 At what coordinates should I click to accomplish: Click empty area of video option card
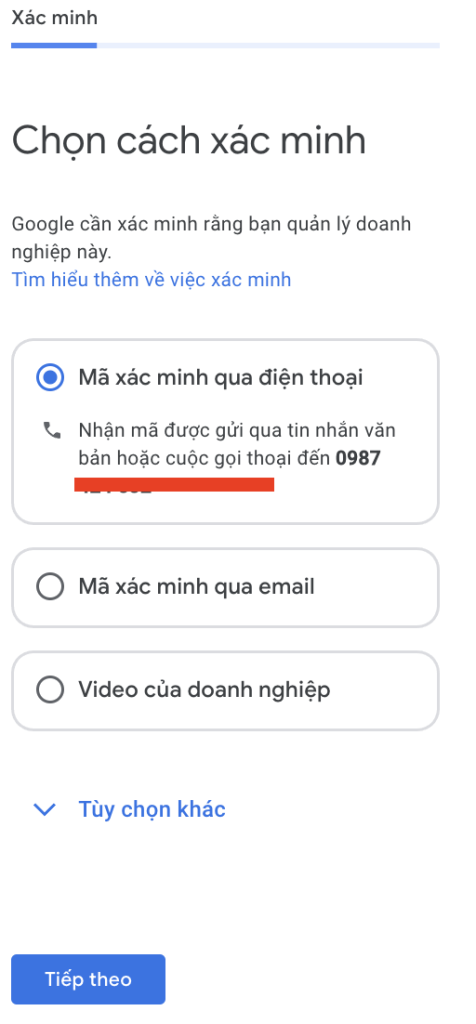[385, 690]
